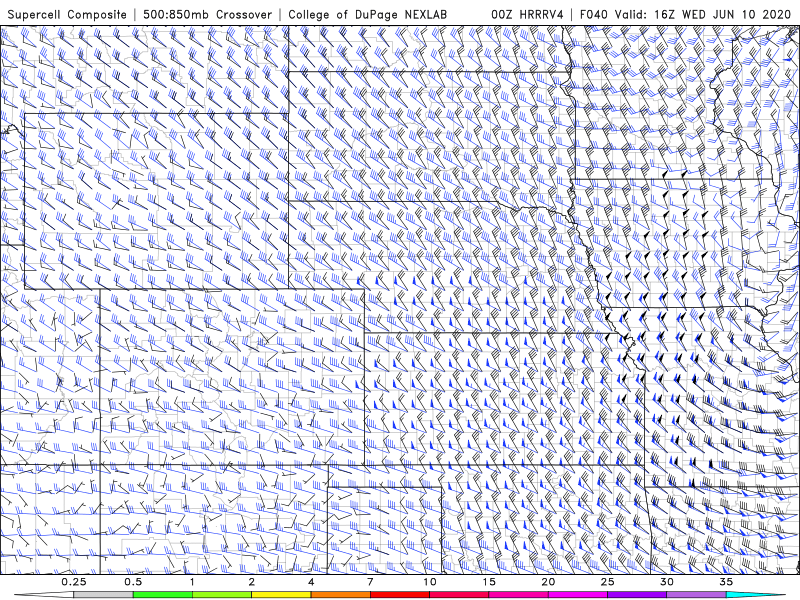Click the orange 4–7 color bar segment
Image resolution: width=800 pixels, height=600 pixels.
340,595
